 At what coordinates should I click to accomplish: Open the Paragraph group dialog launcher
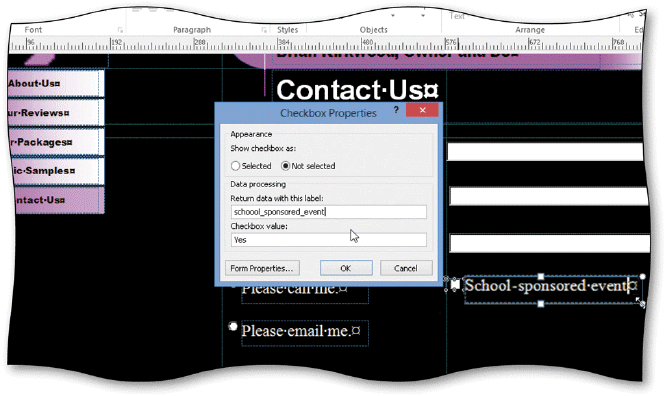point(264,30)
